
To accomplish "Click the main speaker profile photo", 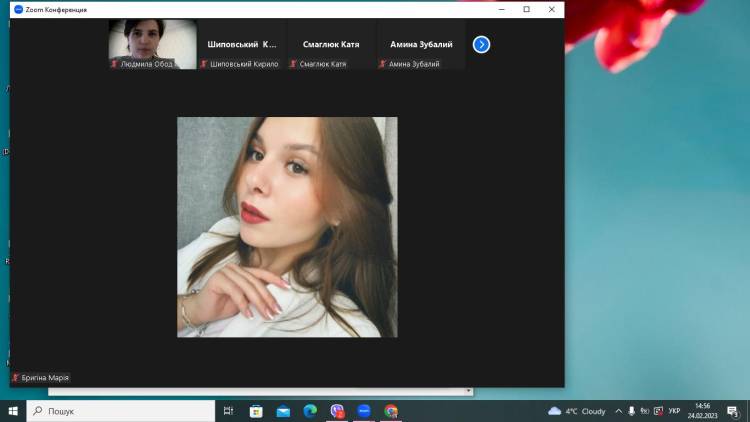I will pyautogui.click(x=287, y=227).
